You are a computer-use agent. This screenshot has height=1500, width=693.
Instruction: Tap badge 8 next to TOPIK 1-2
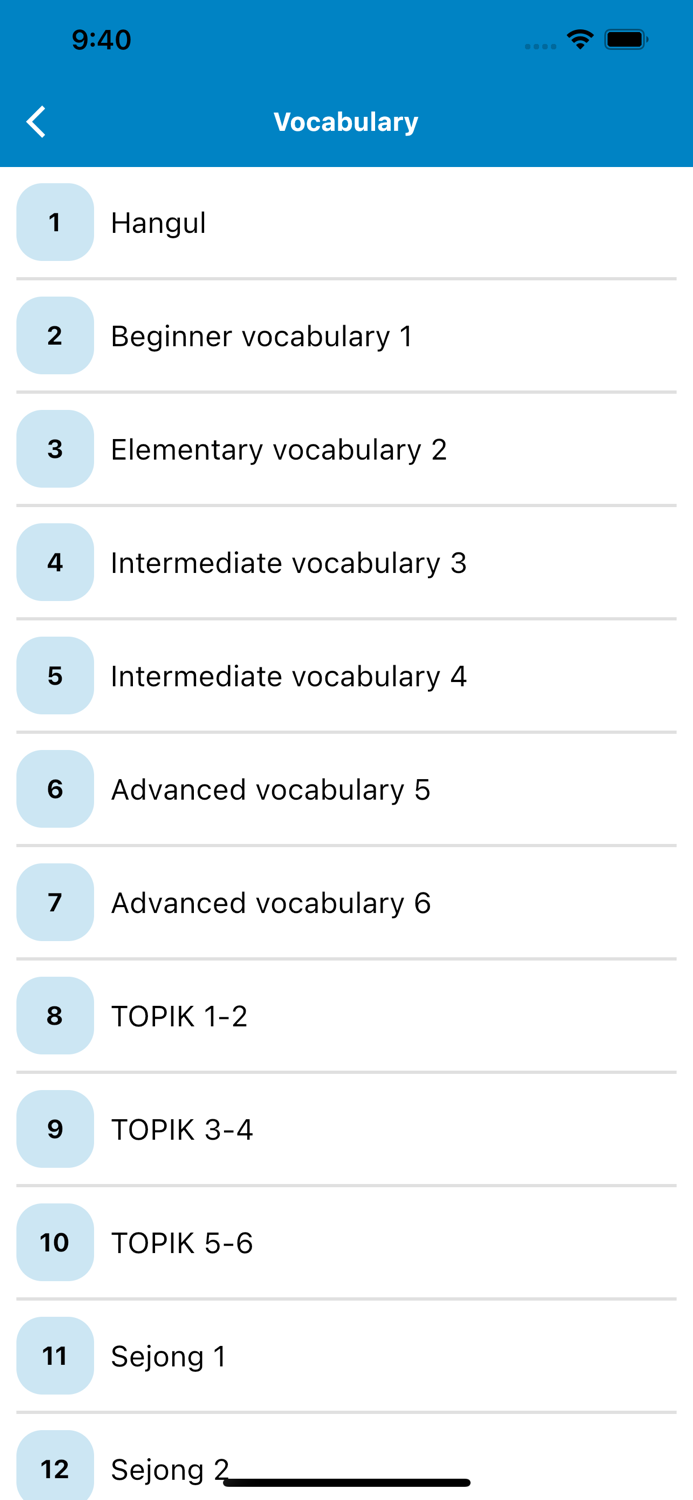(x=55, y=1015)
